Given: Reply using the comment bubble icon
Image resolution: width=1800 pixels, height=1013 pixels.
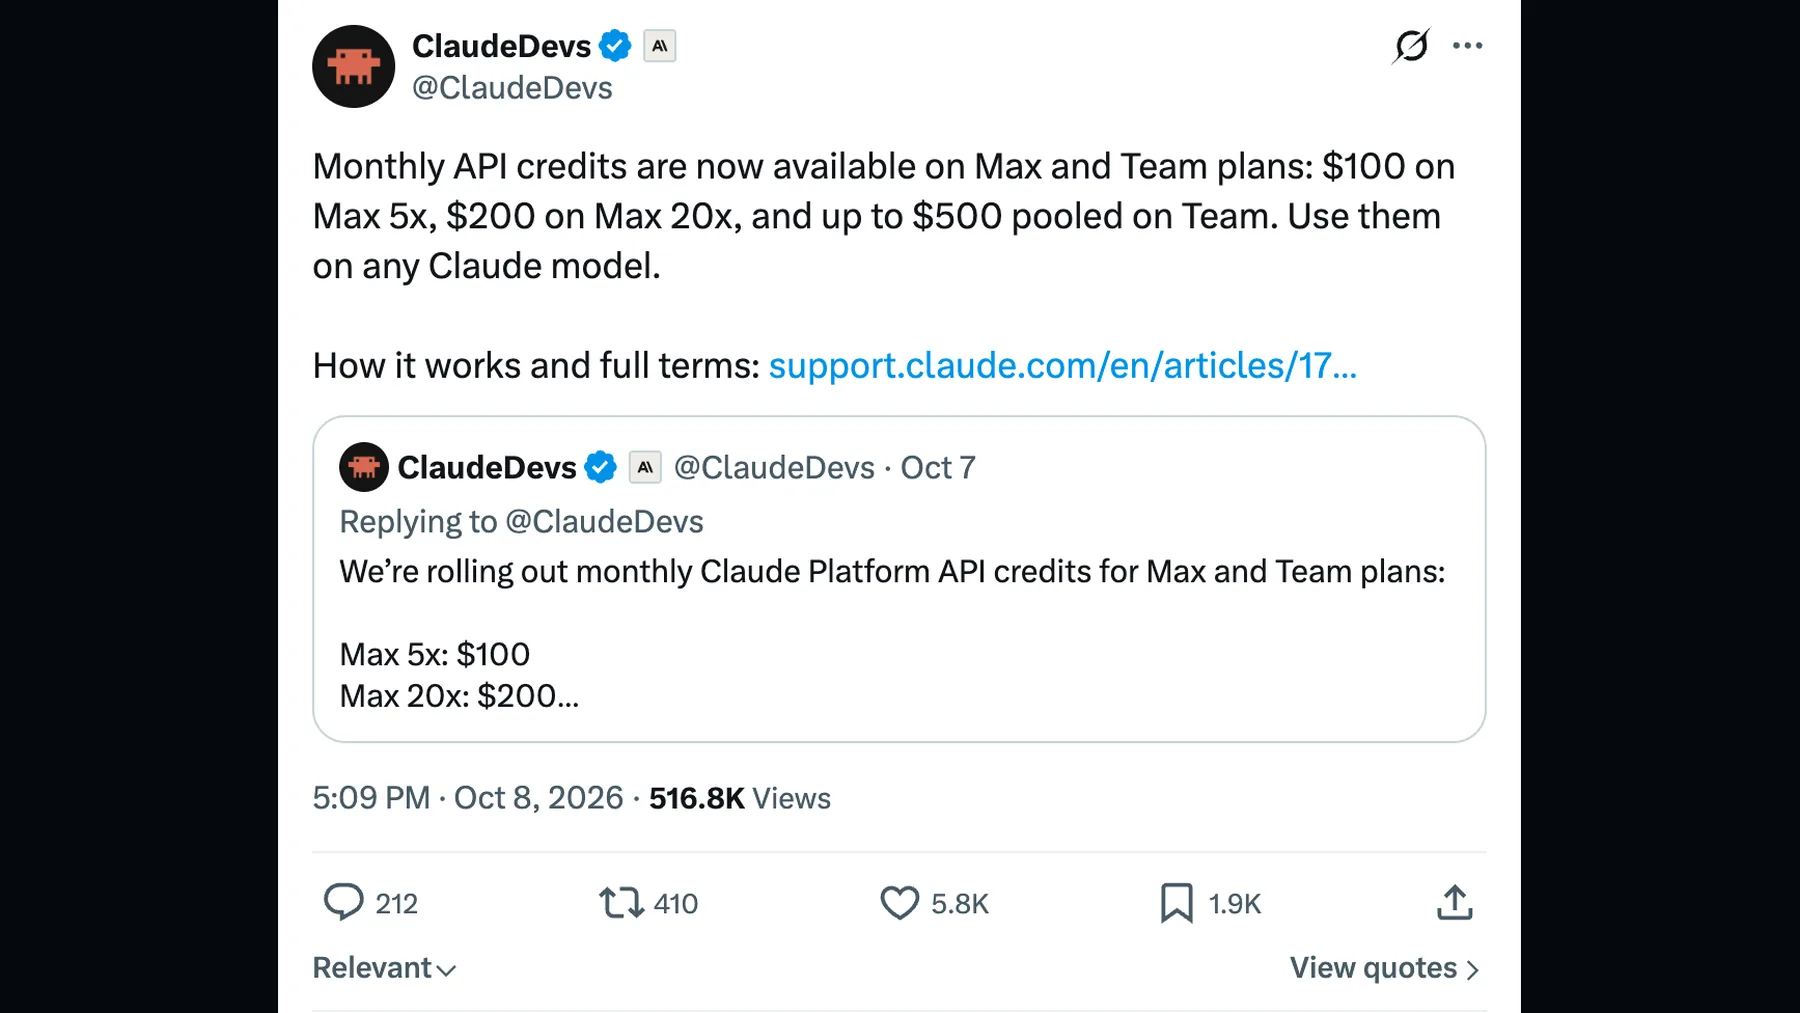Looking at the screenshot, I should [x=343, y=902].
